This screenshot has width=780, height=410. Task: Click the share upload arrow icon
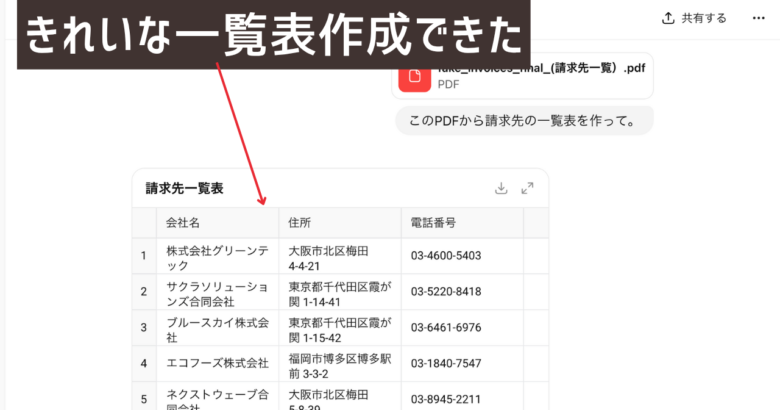coord(668,18)
